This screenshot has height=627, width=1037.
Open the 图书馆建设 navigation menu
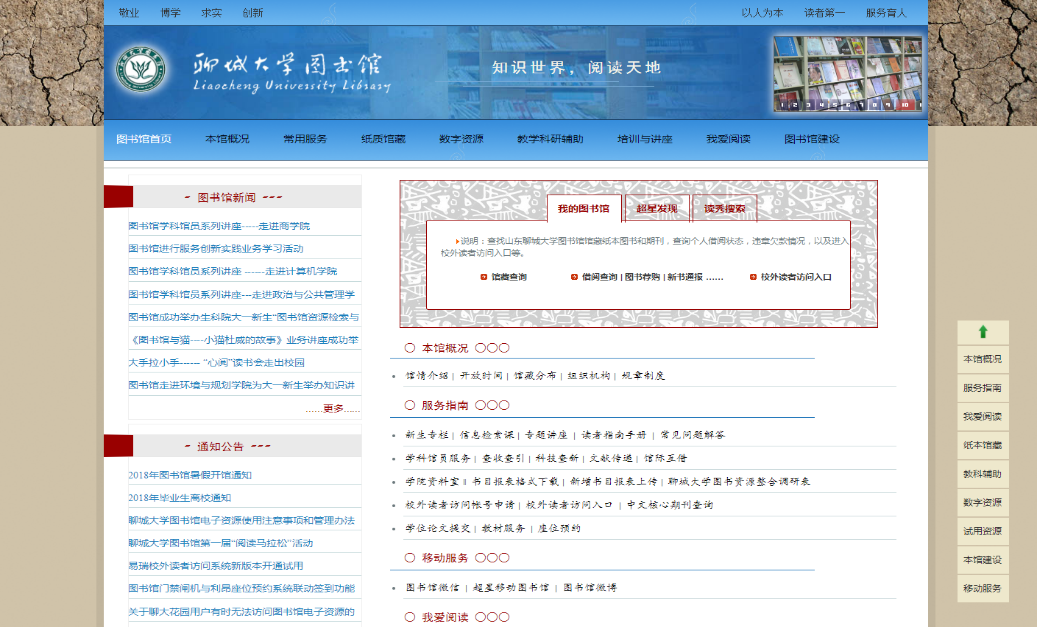811,139
